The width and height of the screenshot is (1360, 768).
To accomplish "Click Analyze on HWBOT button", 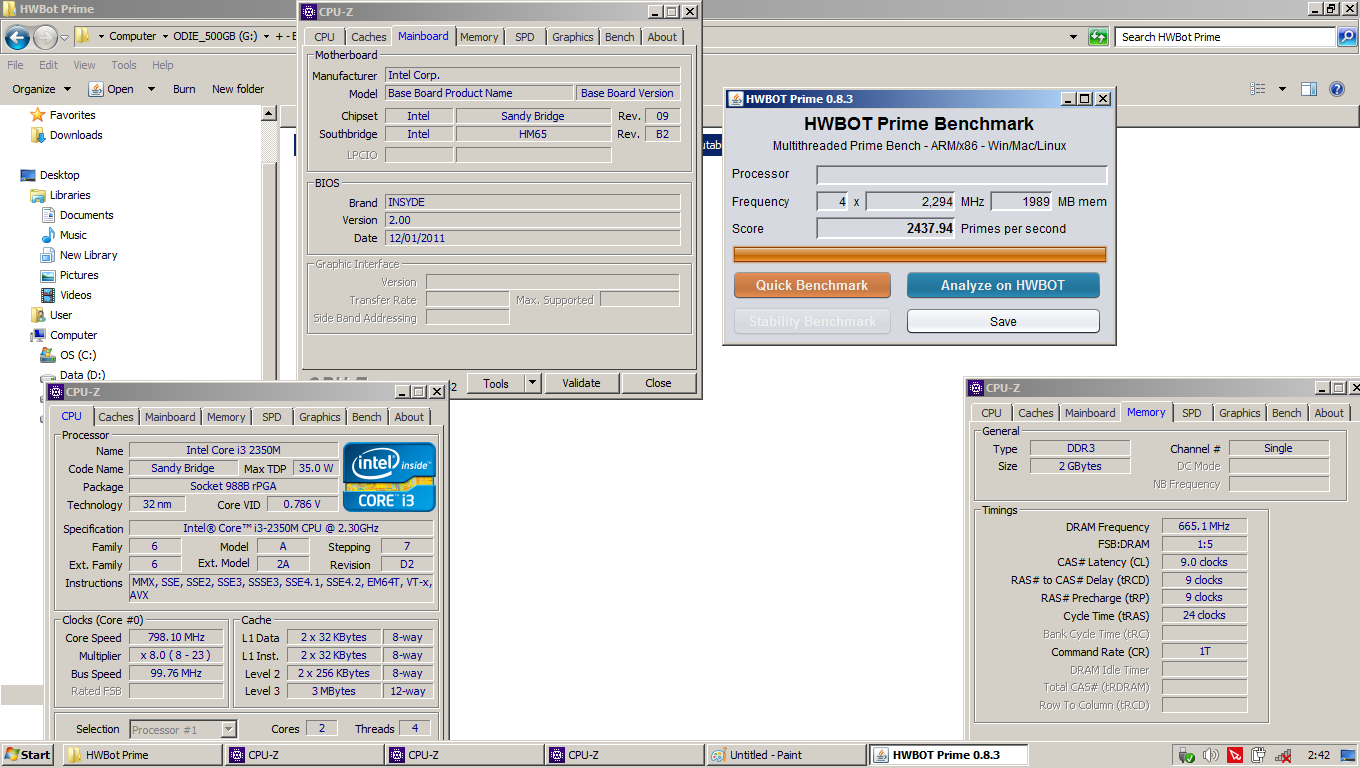I will point(1003,285).
